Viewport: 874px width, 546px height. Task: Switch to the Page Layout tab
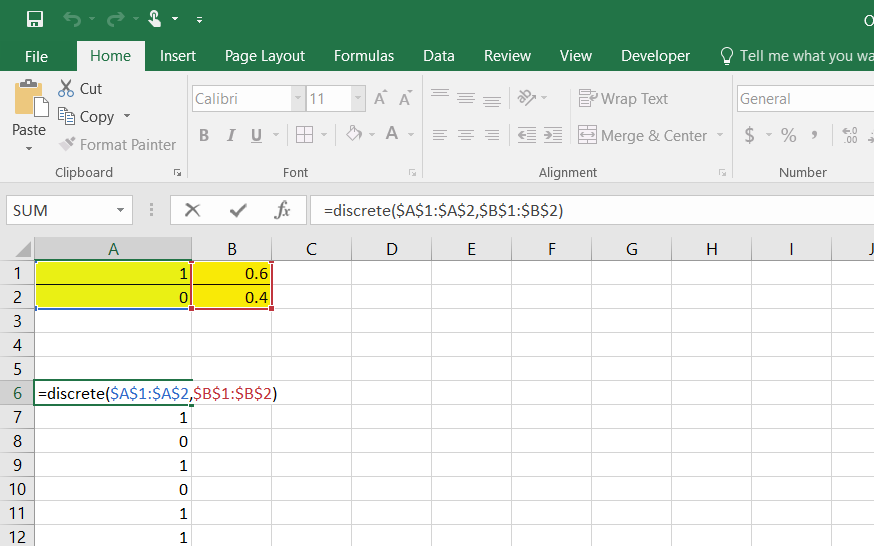[x=265, y=56]
